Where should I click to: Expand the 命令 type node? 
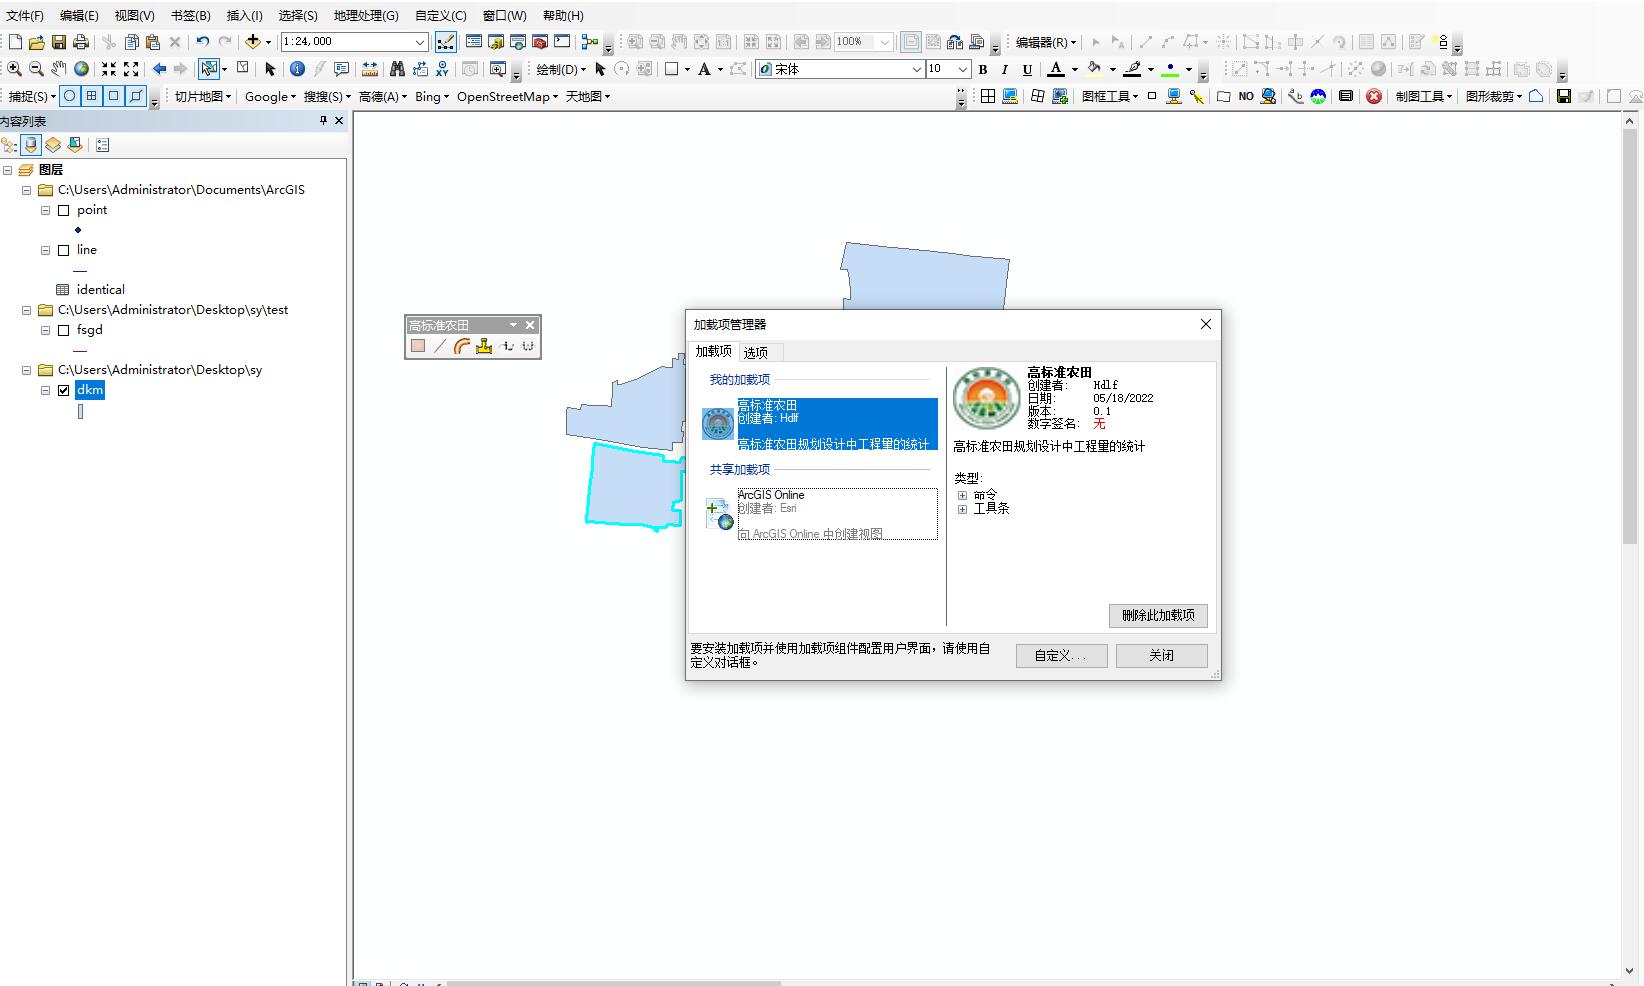tap(962, 495)
